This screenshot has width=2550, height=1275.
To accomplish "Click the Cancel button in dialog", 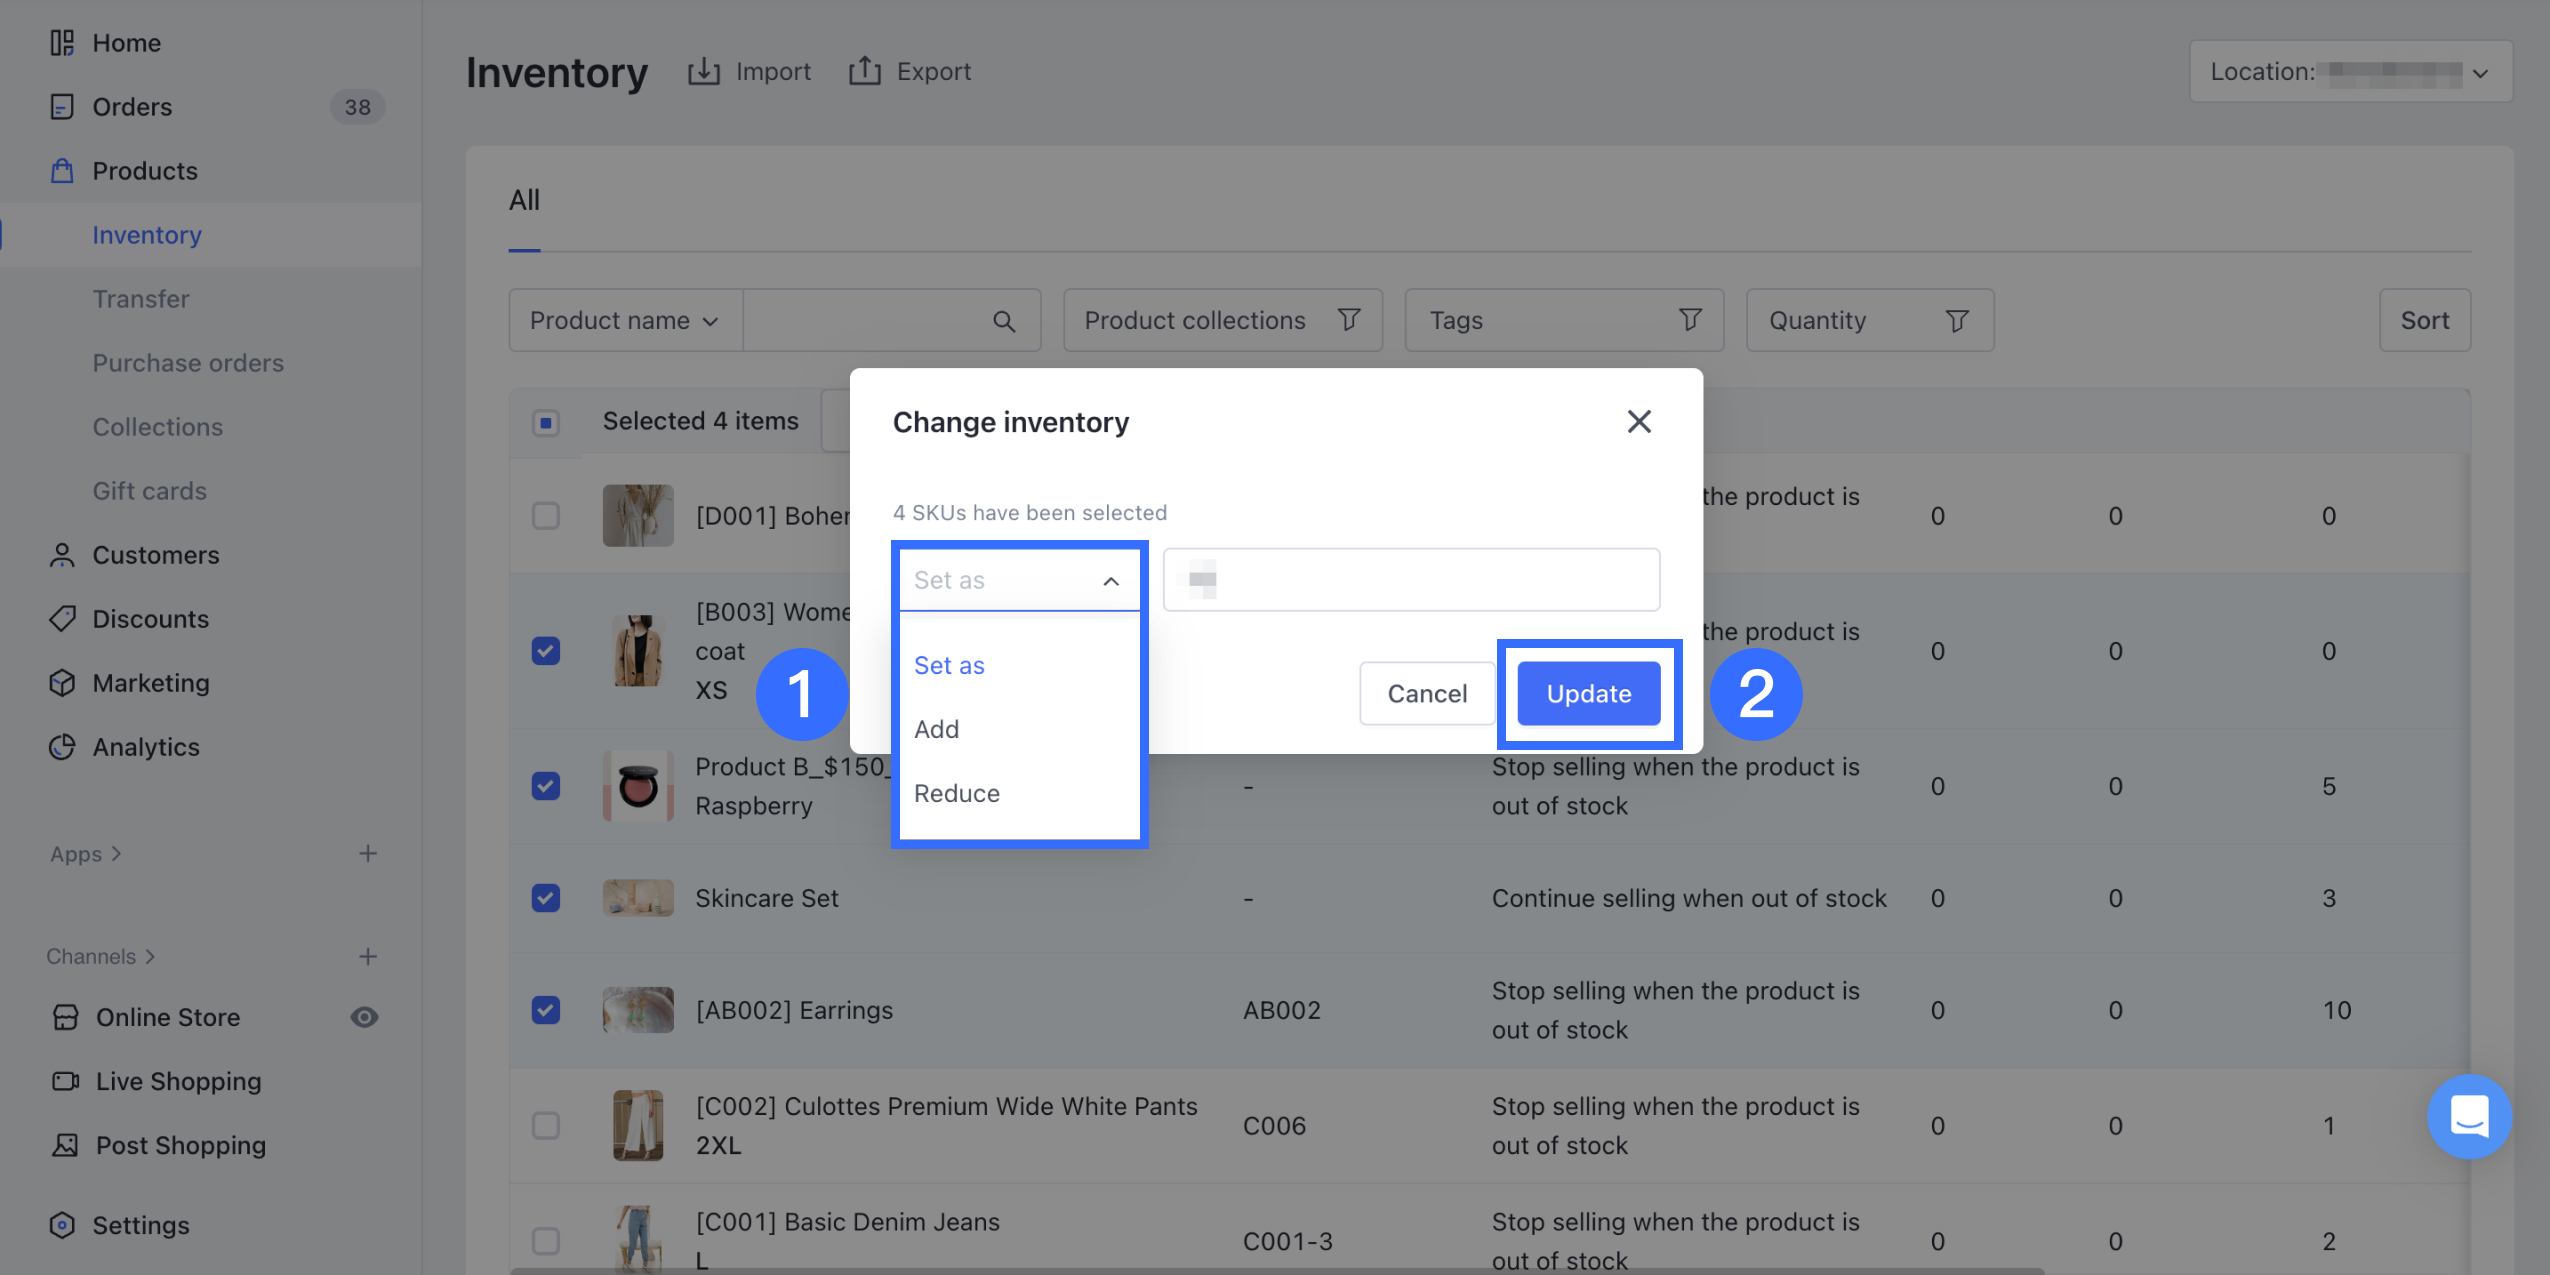I will [x=1426, y=693].
